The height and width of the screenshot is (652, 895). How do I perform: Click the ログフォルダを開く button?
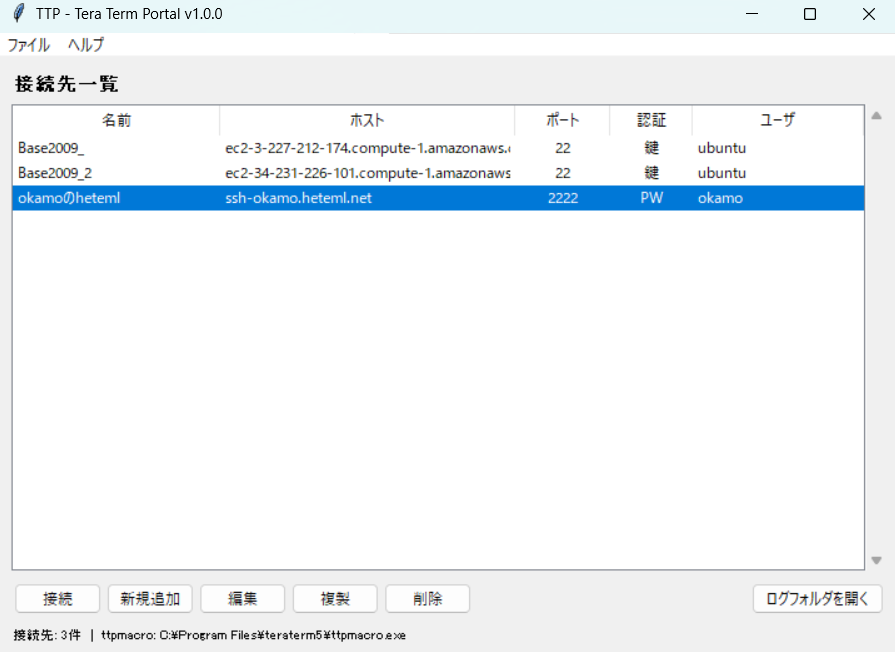click(817, 598)
